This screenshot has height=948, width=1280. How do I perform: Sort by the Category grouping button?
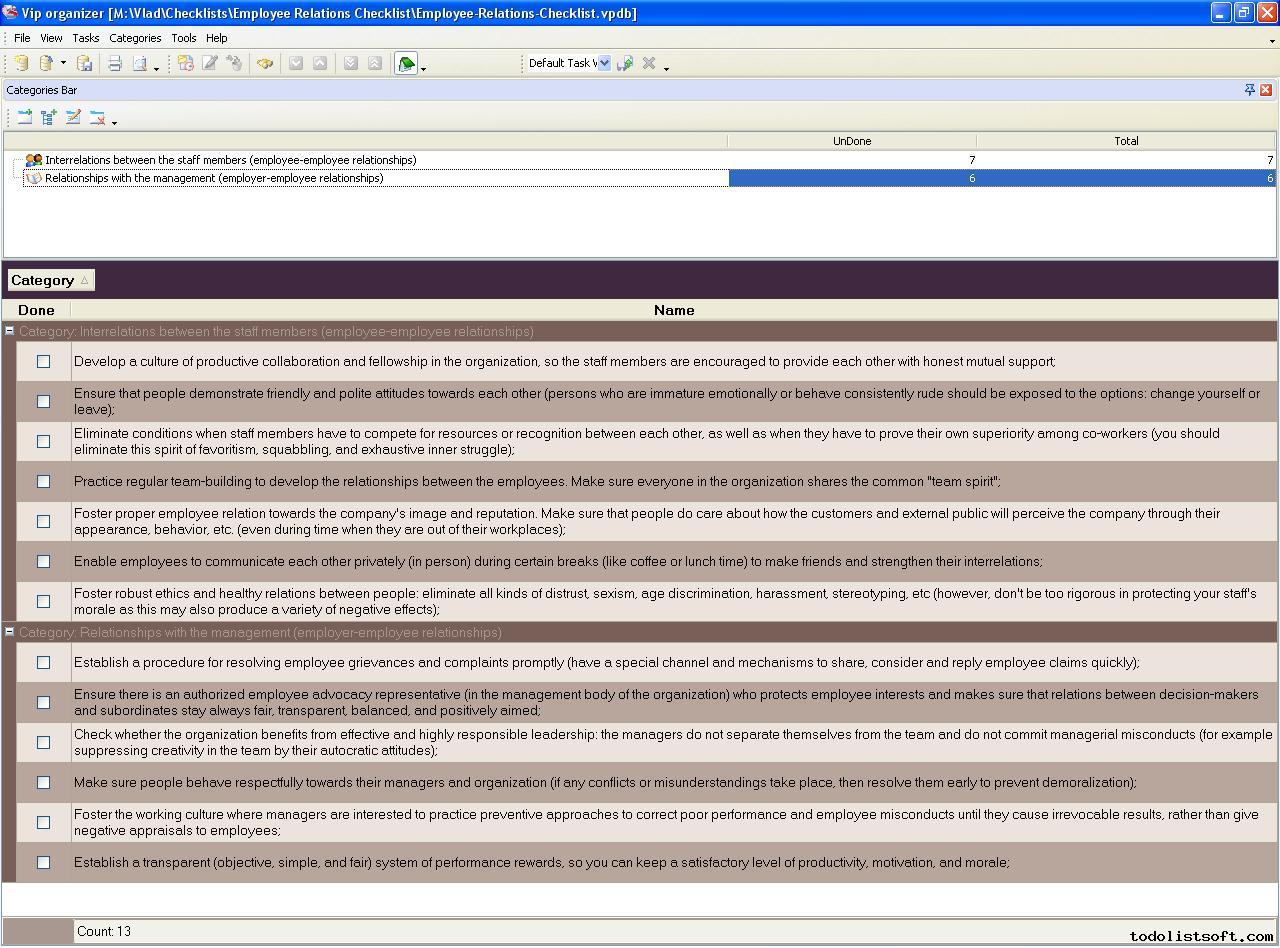(50, 281)
